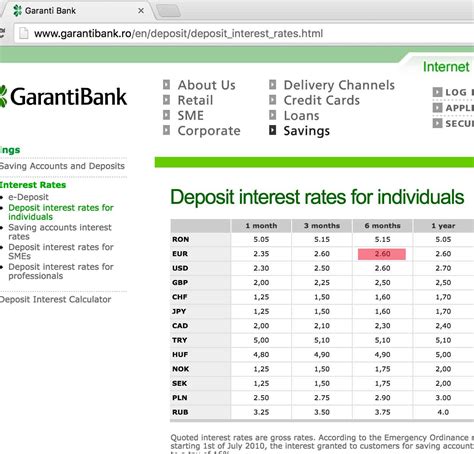474x454 pixels.
Task: Select the JPY row label
Action: coord(179,311)
